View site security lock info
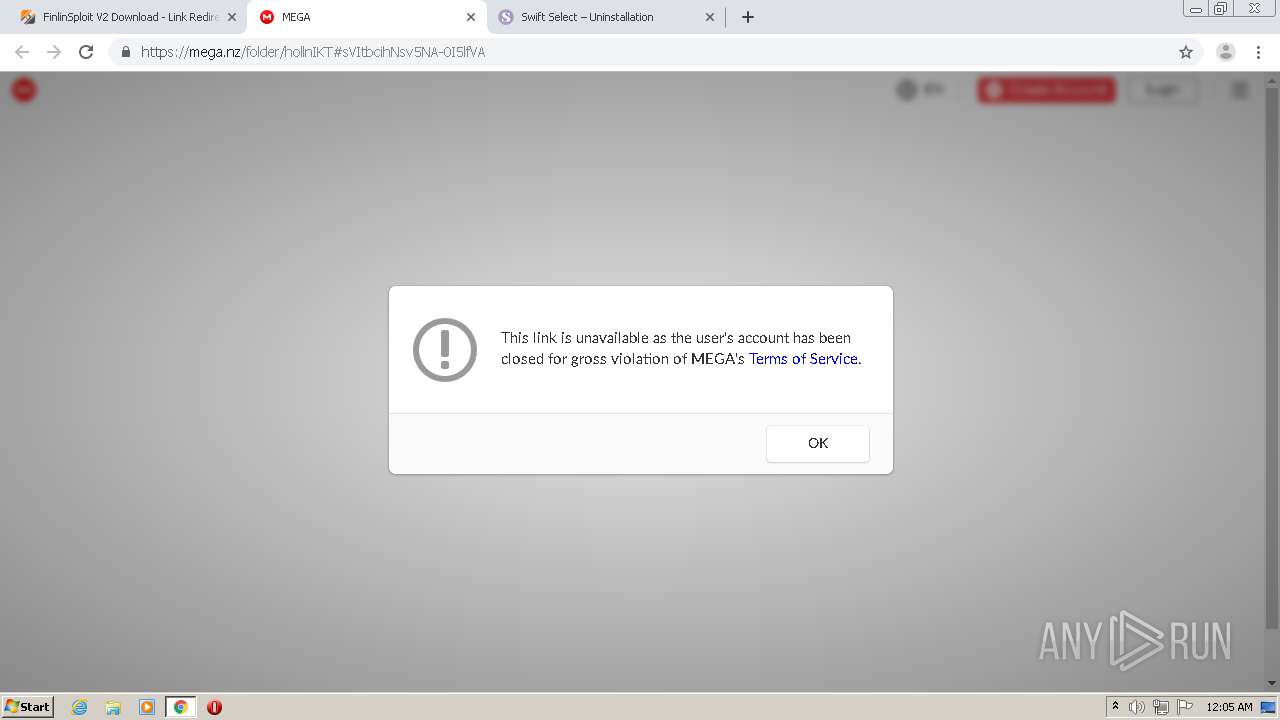The height and width of the screenshot is (720, 1280). tap(125, 52)
